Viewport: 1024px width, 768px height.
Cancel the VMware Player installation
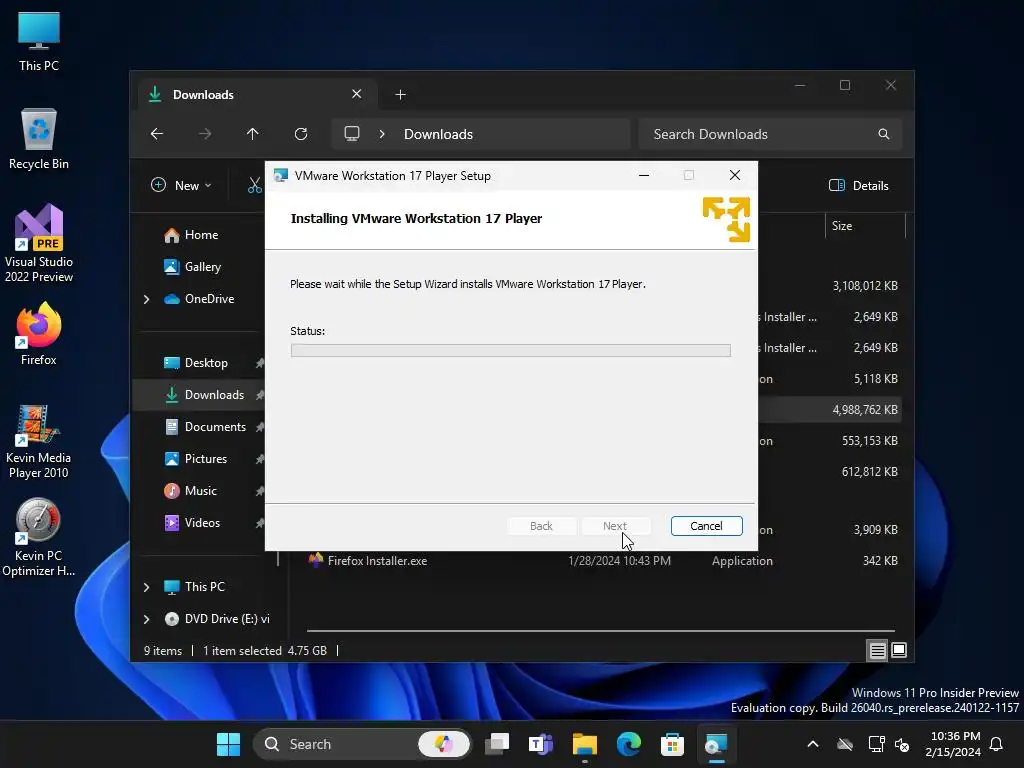coord(707,526)
